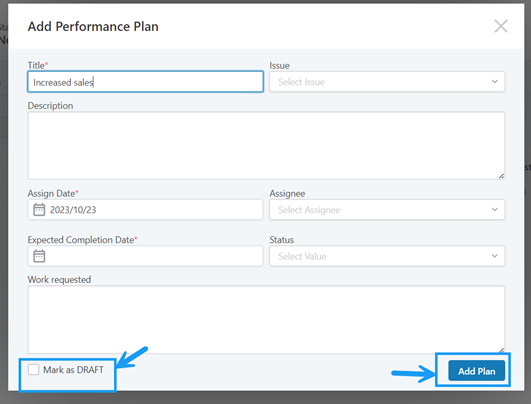Click the Mark as DRAFT label text
Screen dimensions: 531x404
[x=73, y=370]
